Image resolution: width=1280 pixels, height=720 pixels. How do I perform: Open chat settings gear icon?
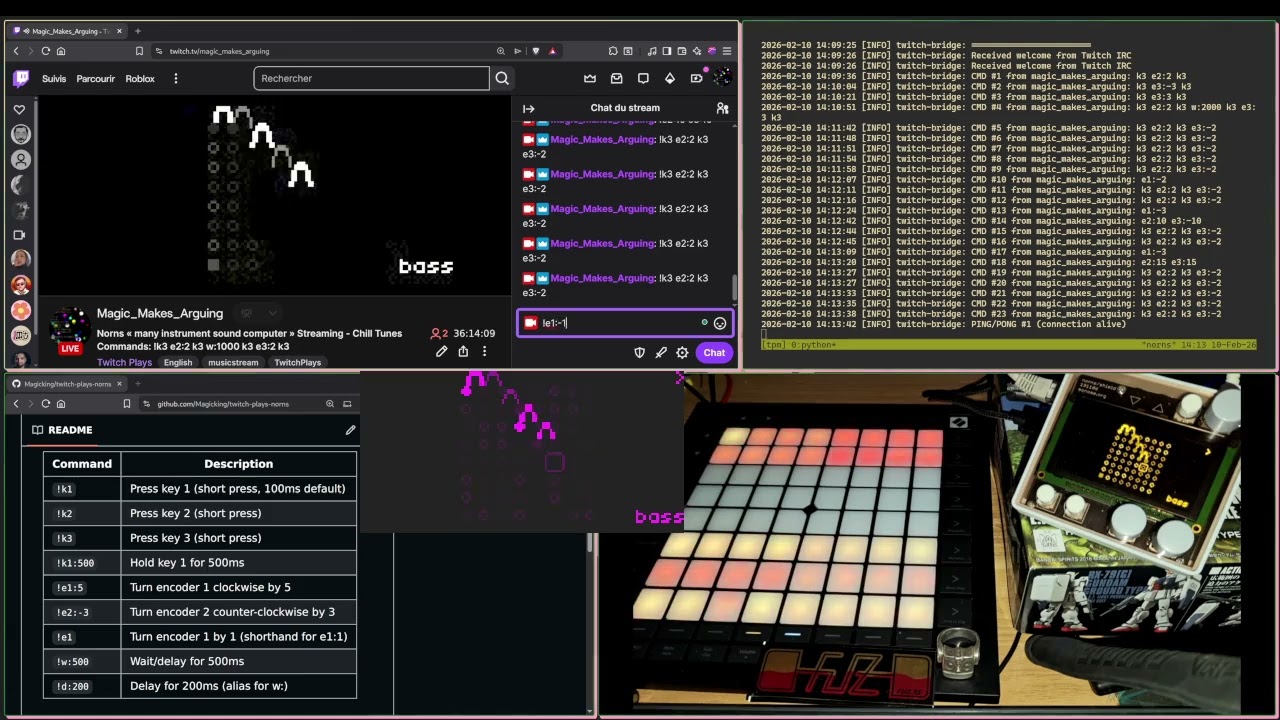682,352
